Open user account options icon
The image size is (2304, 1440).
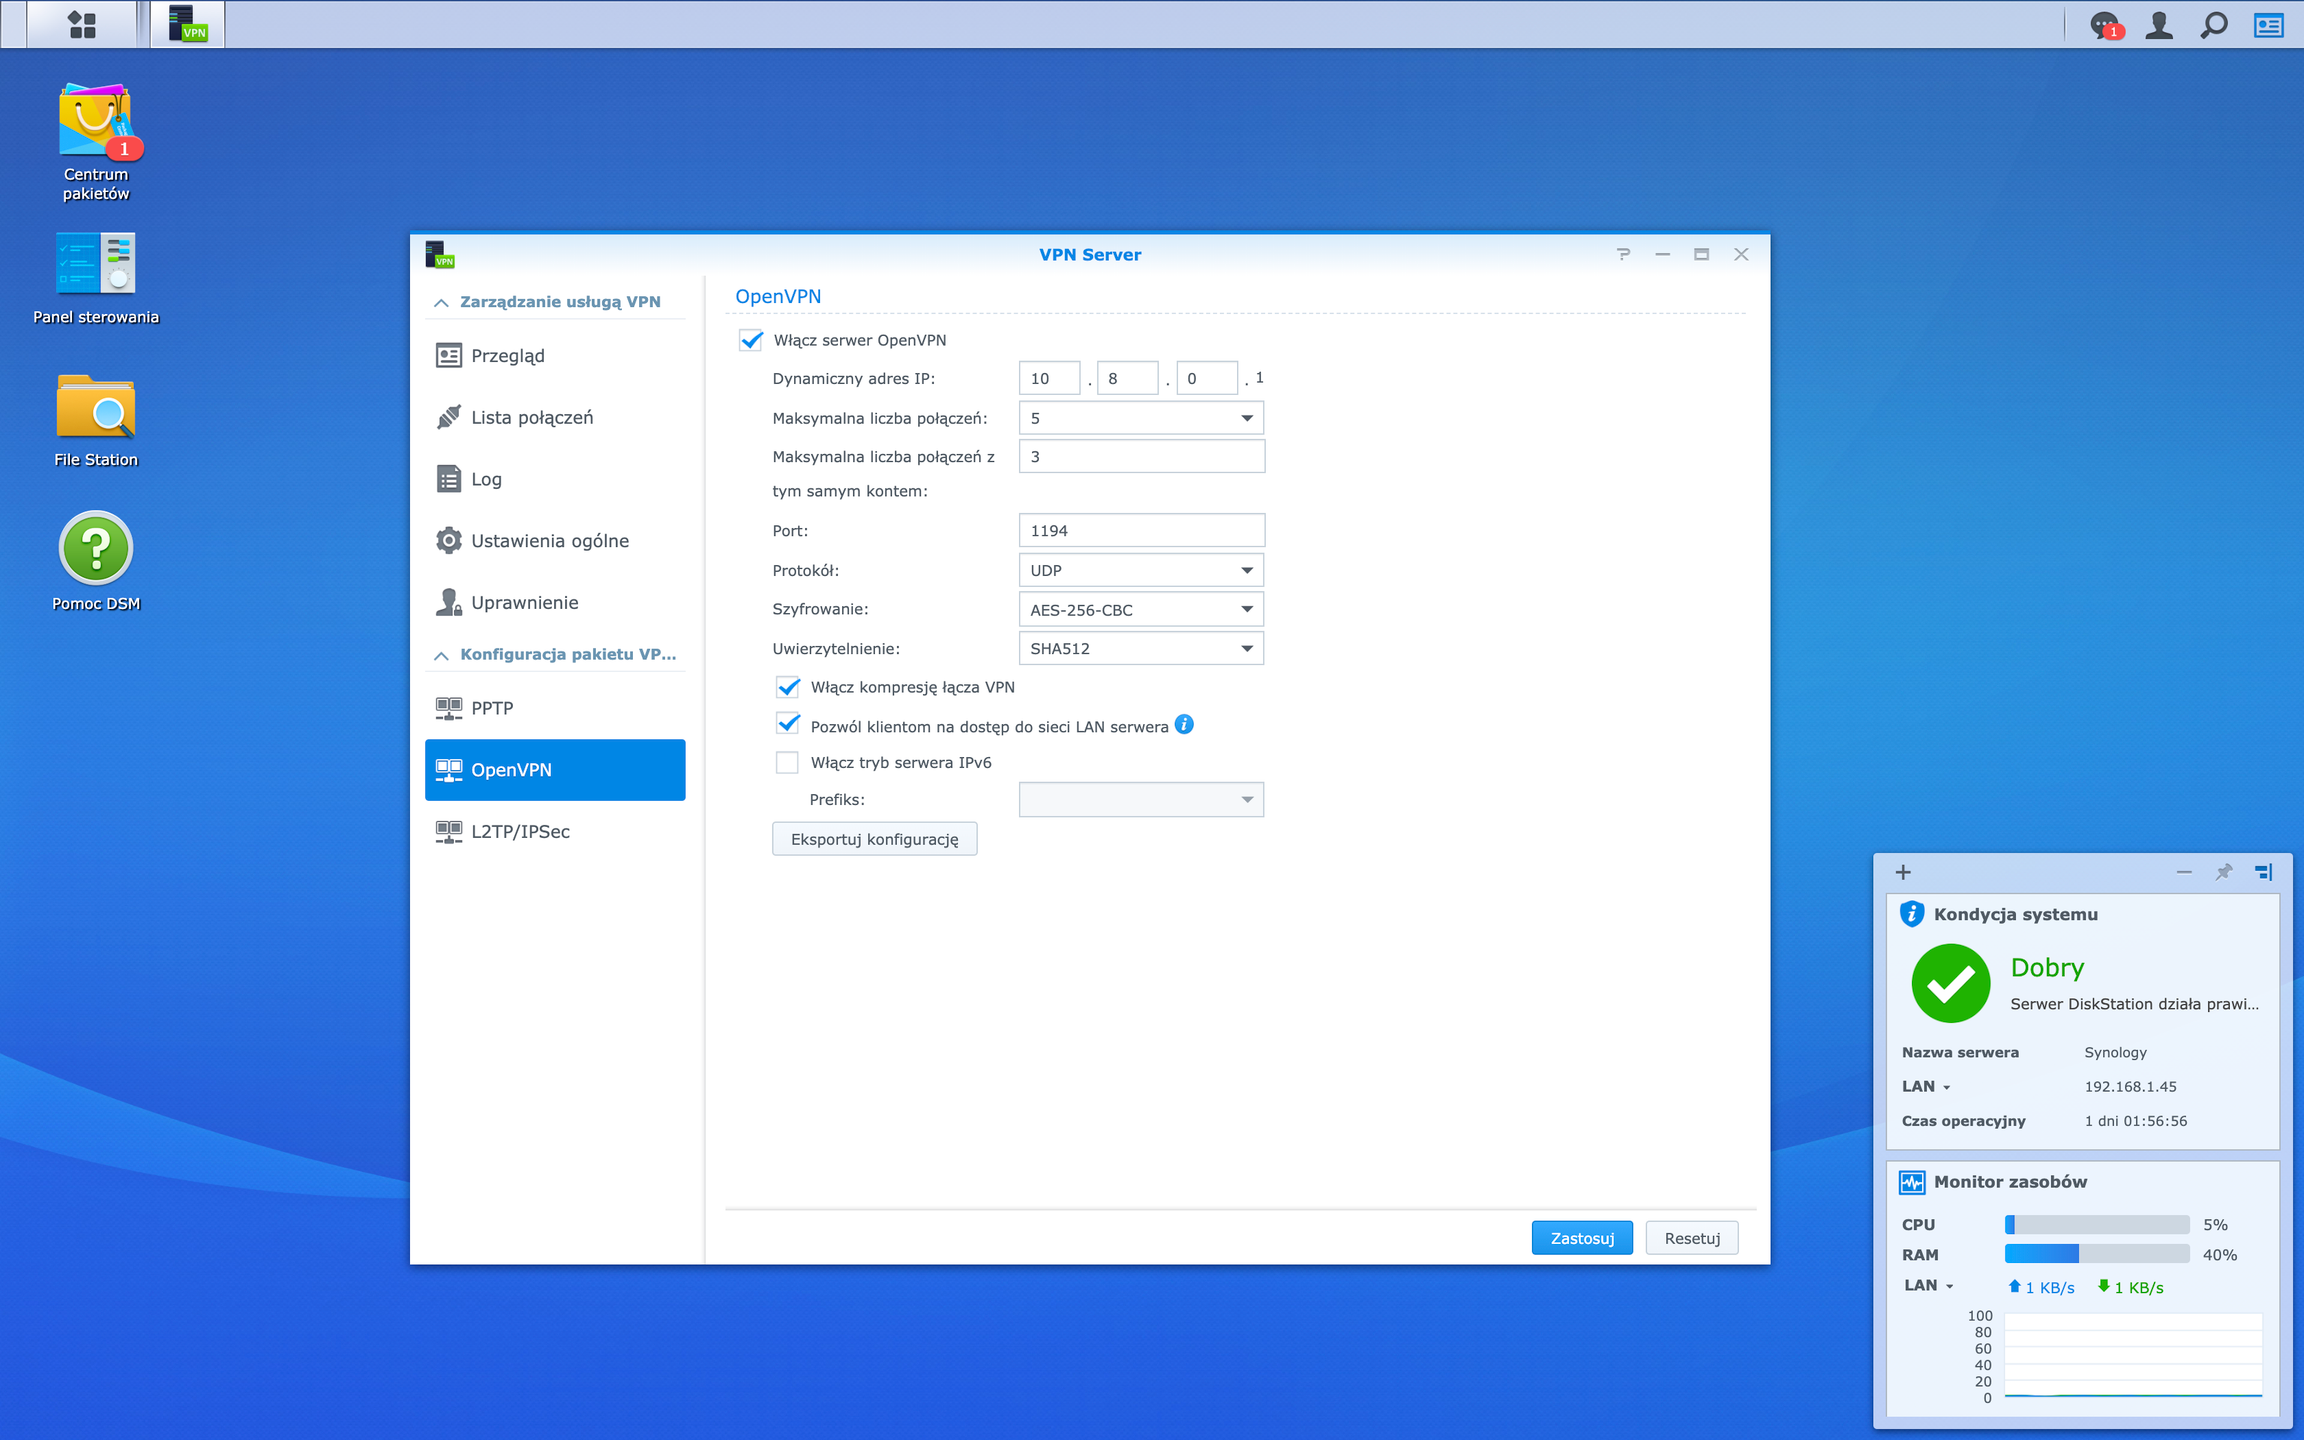pos(2159,24)
